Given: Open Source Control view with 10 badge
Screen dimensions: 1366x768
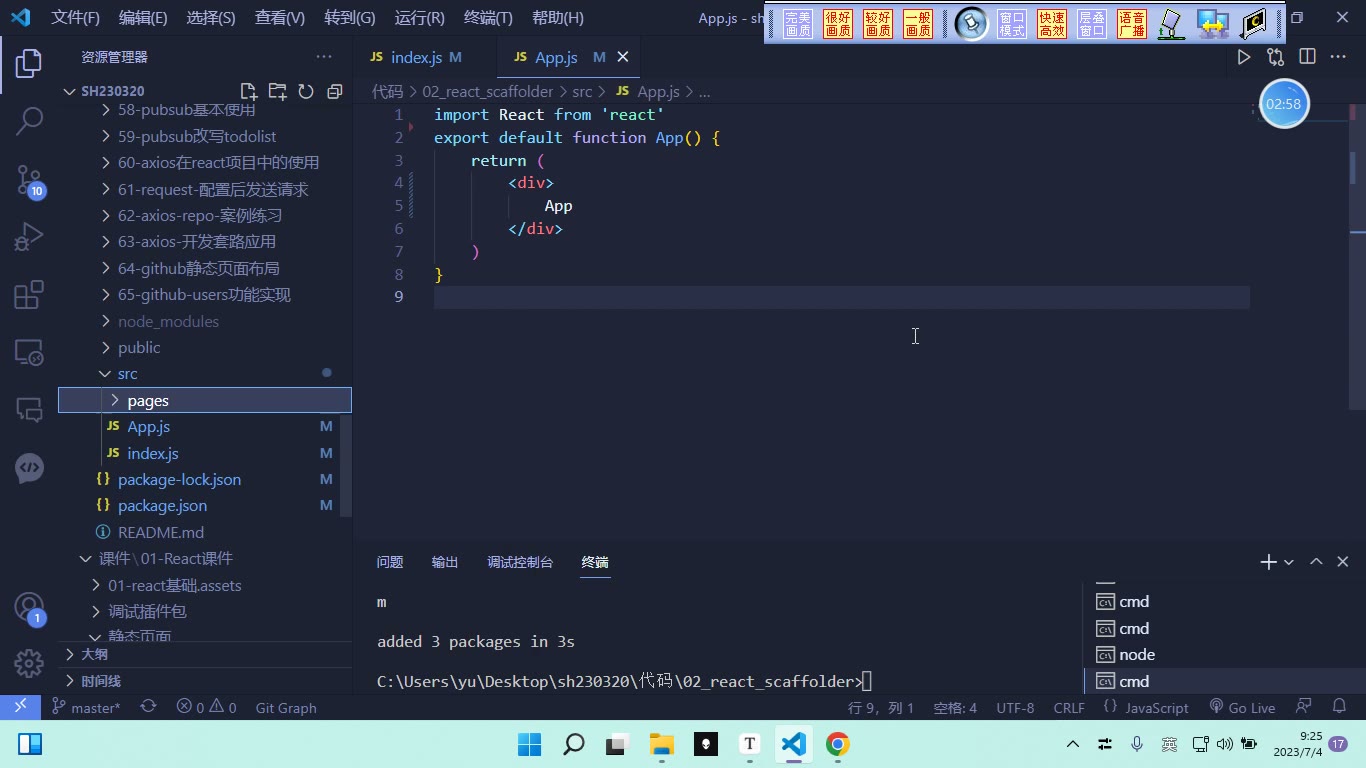Looking at the screenshot, I should 29,180.
